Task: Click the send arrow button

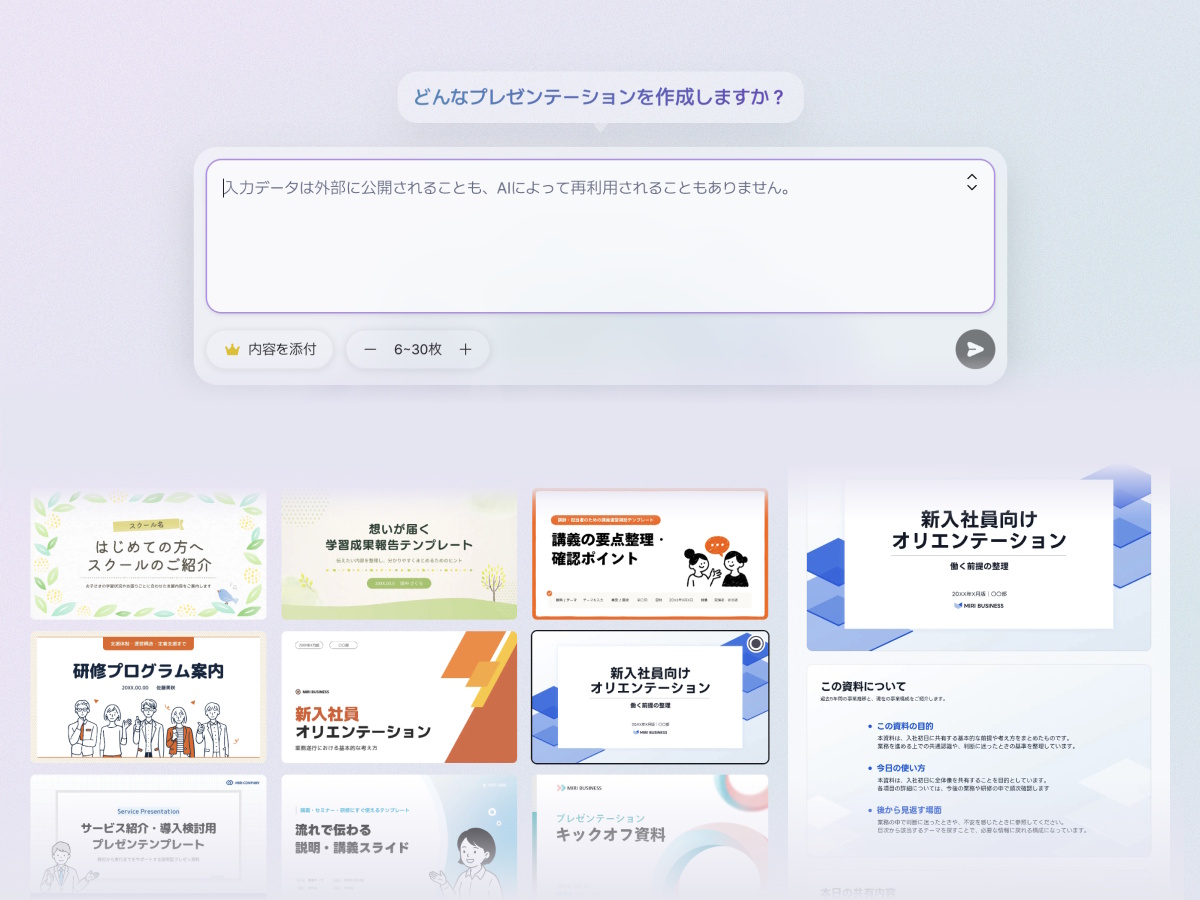Action: click(975, 349)
